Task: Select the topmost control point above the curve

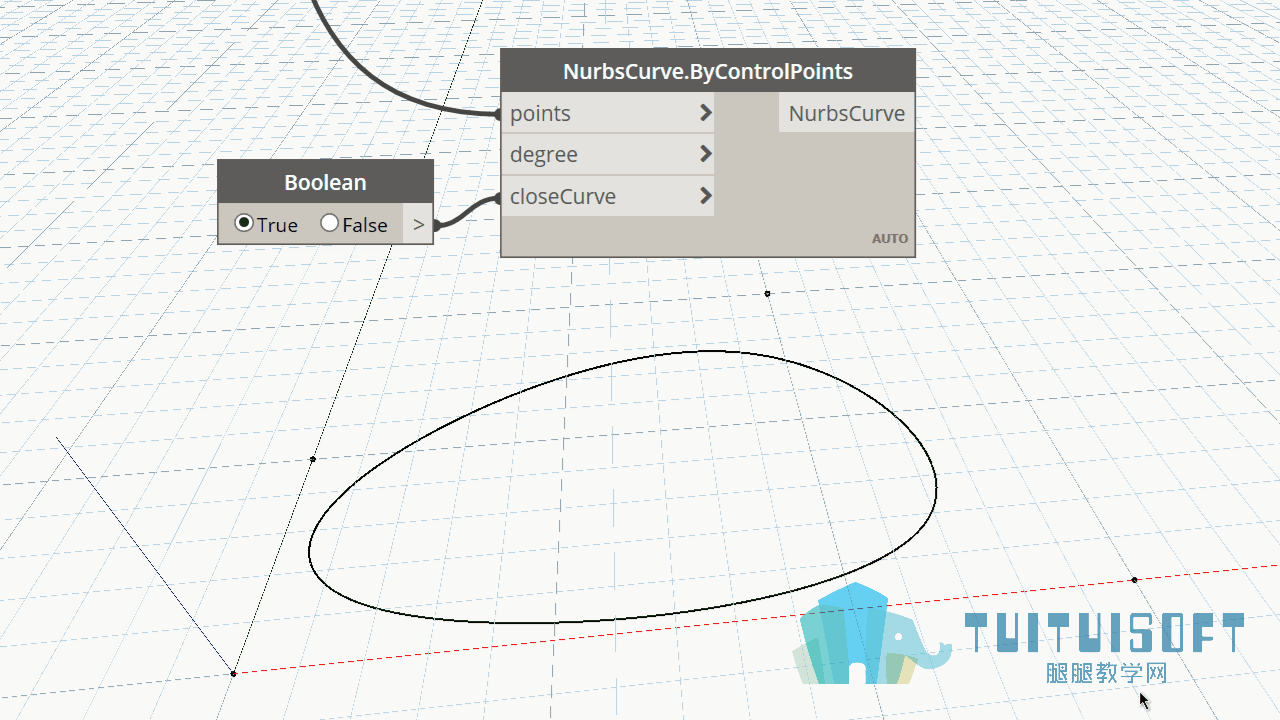Action: click(x=767, y=293)
